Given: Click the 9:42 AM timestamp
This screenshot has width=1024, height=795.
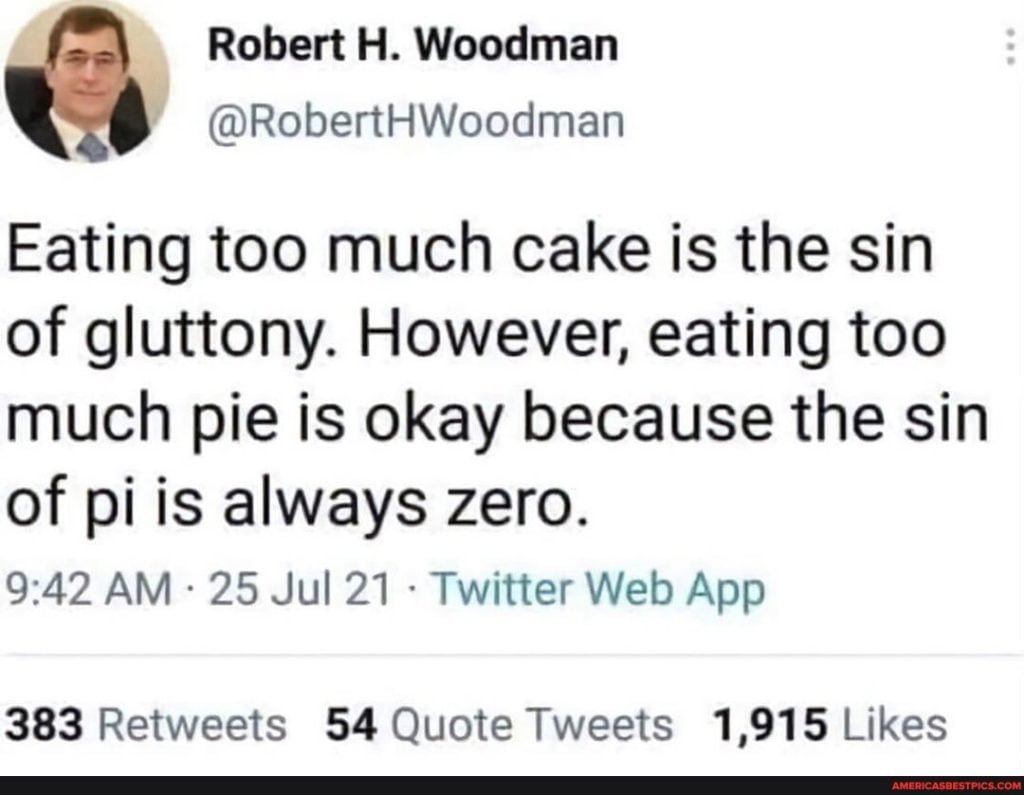Looking at the screenshot, I should point(88,589).
